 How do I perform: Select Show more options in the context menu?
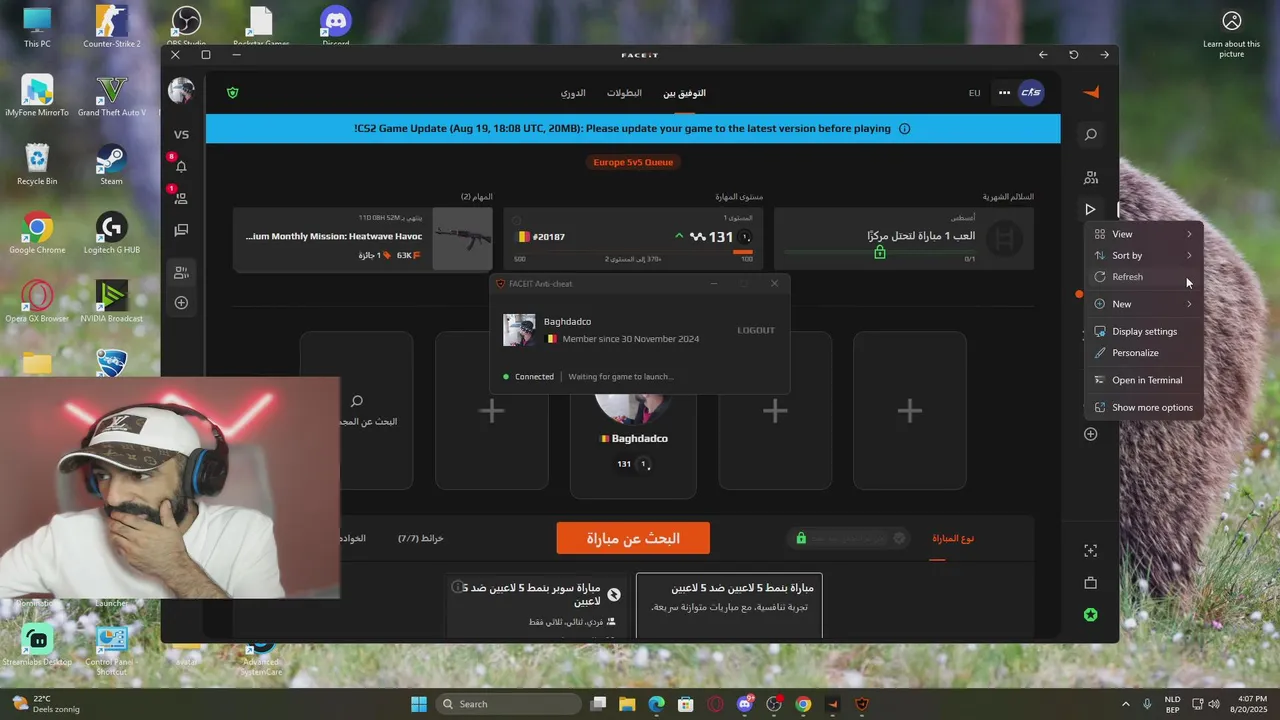[x=1143, y=407]
